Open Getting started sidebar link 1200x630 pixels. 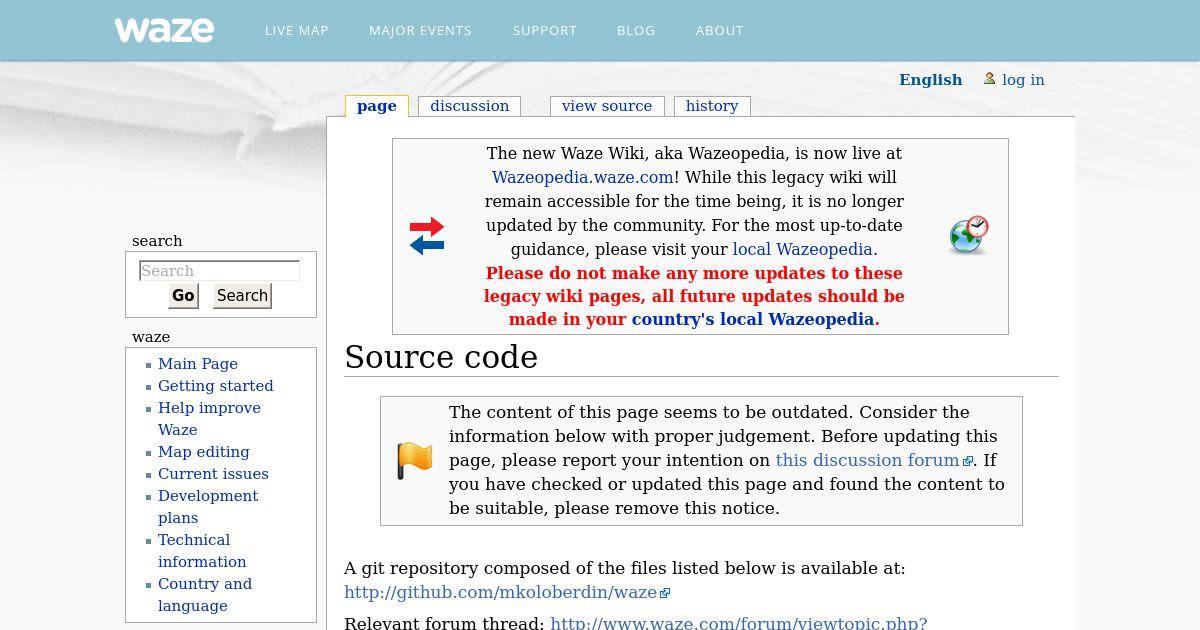pyautogui.click(x=216, y=386)
